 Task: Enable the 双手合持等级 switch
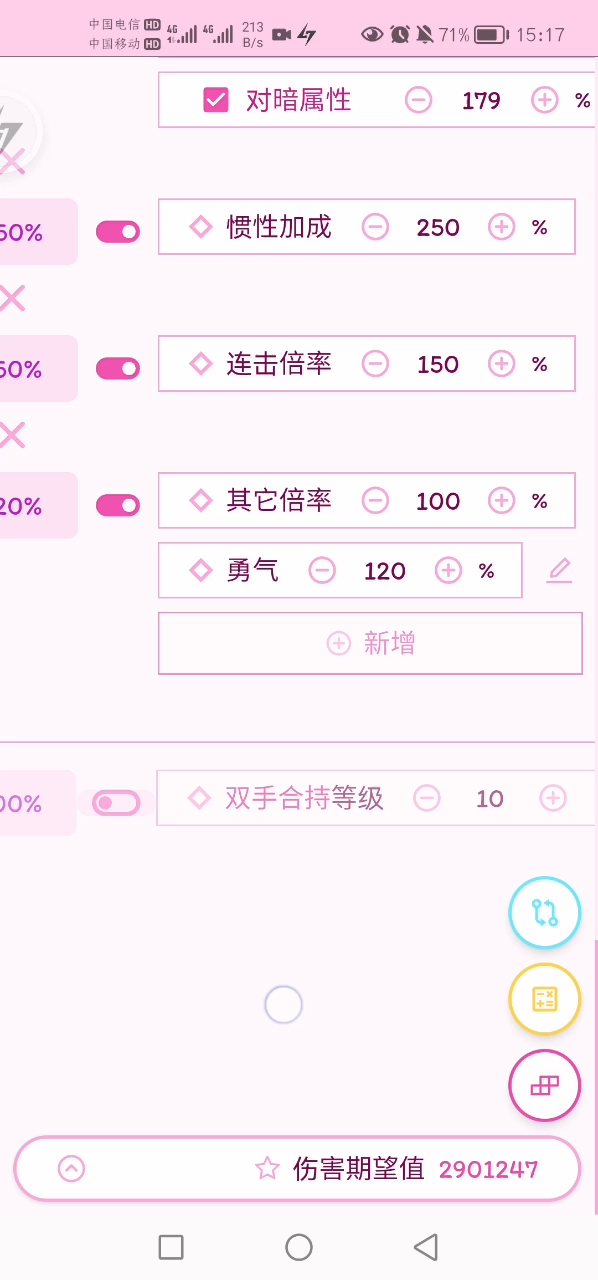click(x=116, y=803)
